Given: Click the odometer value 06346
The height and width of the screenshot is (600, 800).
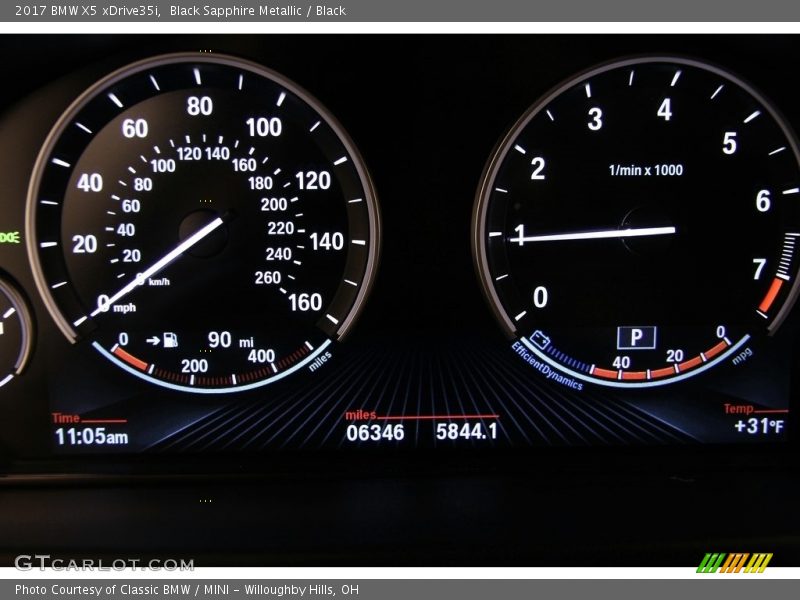Looking at the screenshot, I should coord(375,433).
